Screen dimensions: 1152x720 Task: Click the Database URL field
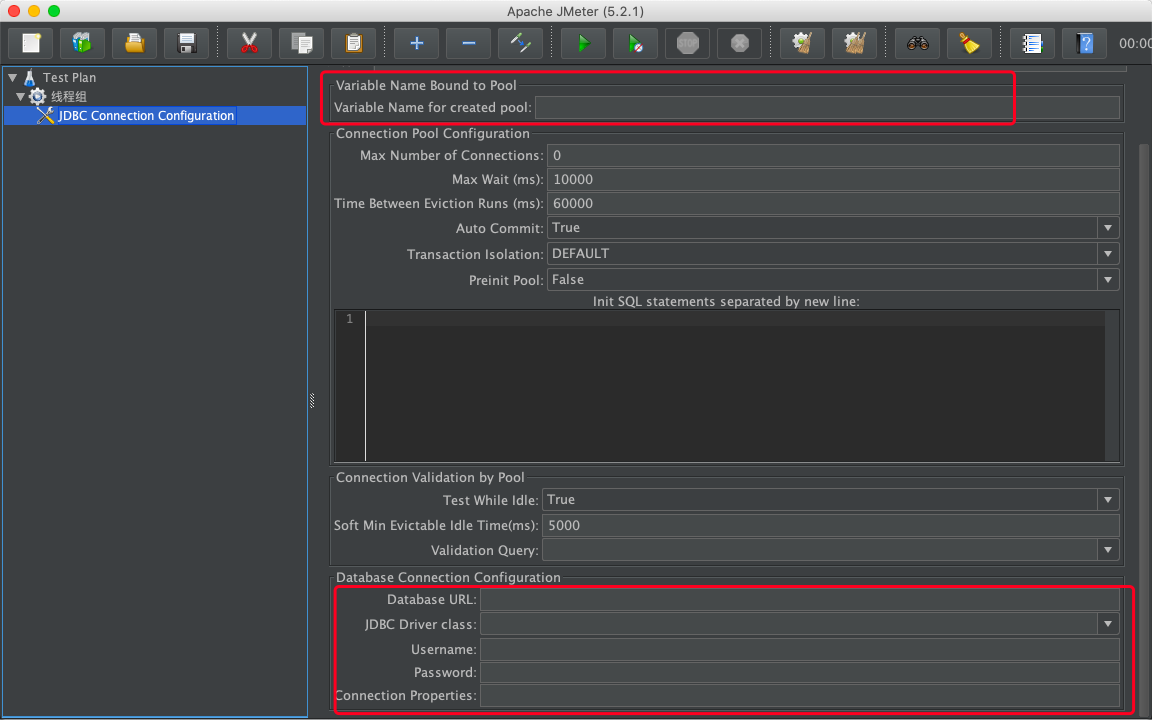[800, 600]
